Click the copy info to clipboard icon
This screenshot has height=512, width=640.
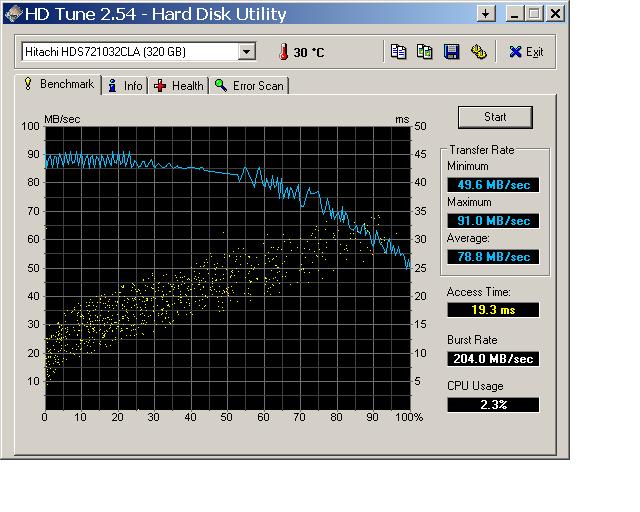pyautogui.click(x=399, y=52)
